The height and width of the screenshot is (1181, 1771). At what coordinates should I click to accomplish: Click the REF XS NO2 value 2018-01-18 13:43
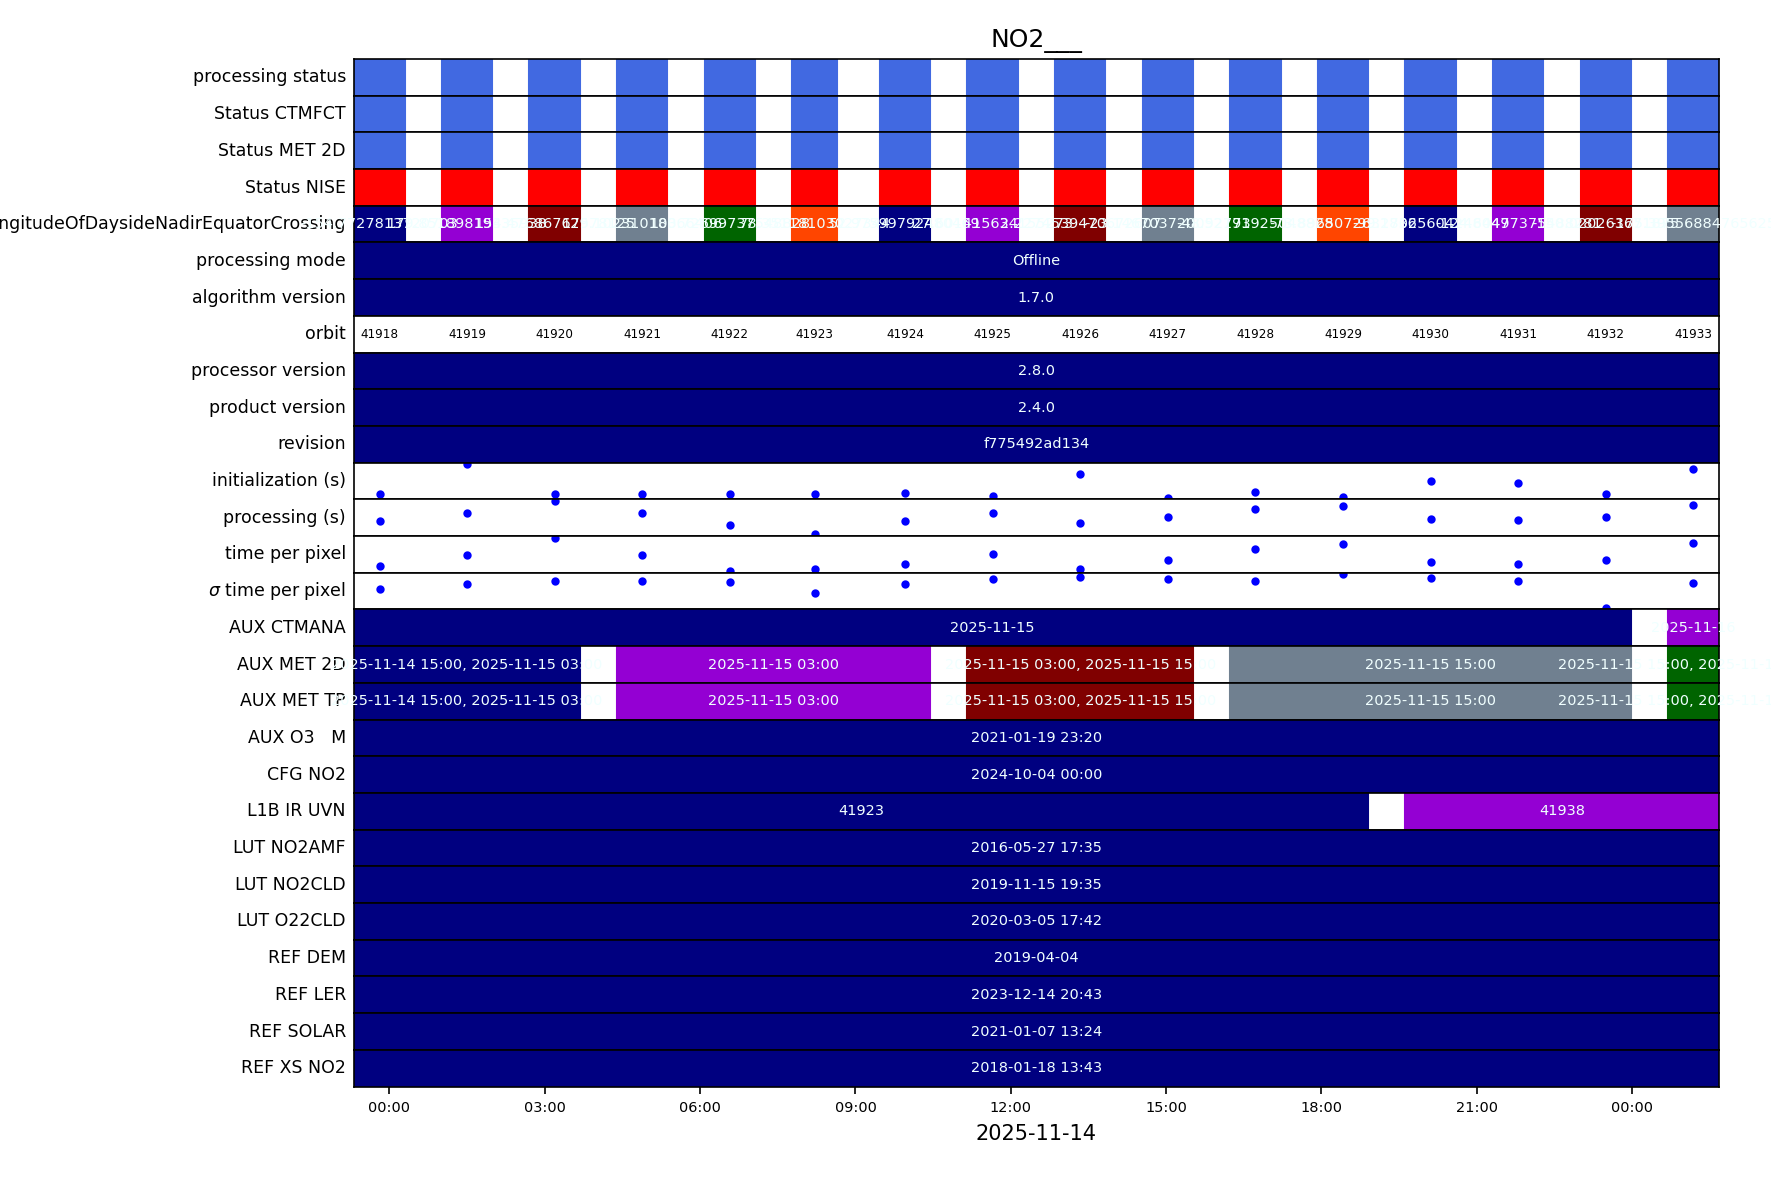tap(1035, 1068)
